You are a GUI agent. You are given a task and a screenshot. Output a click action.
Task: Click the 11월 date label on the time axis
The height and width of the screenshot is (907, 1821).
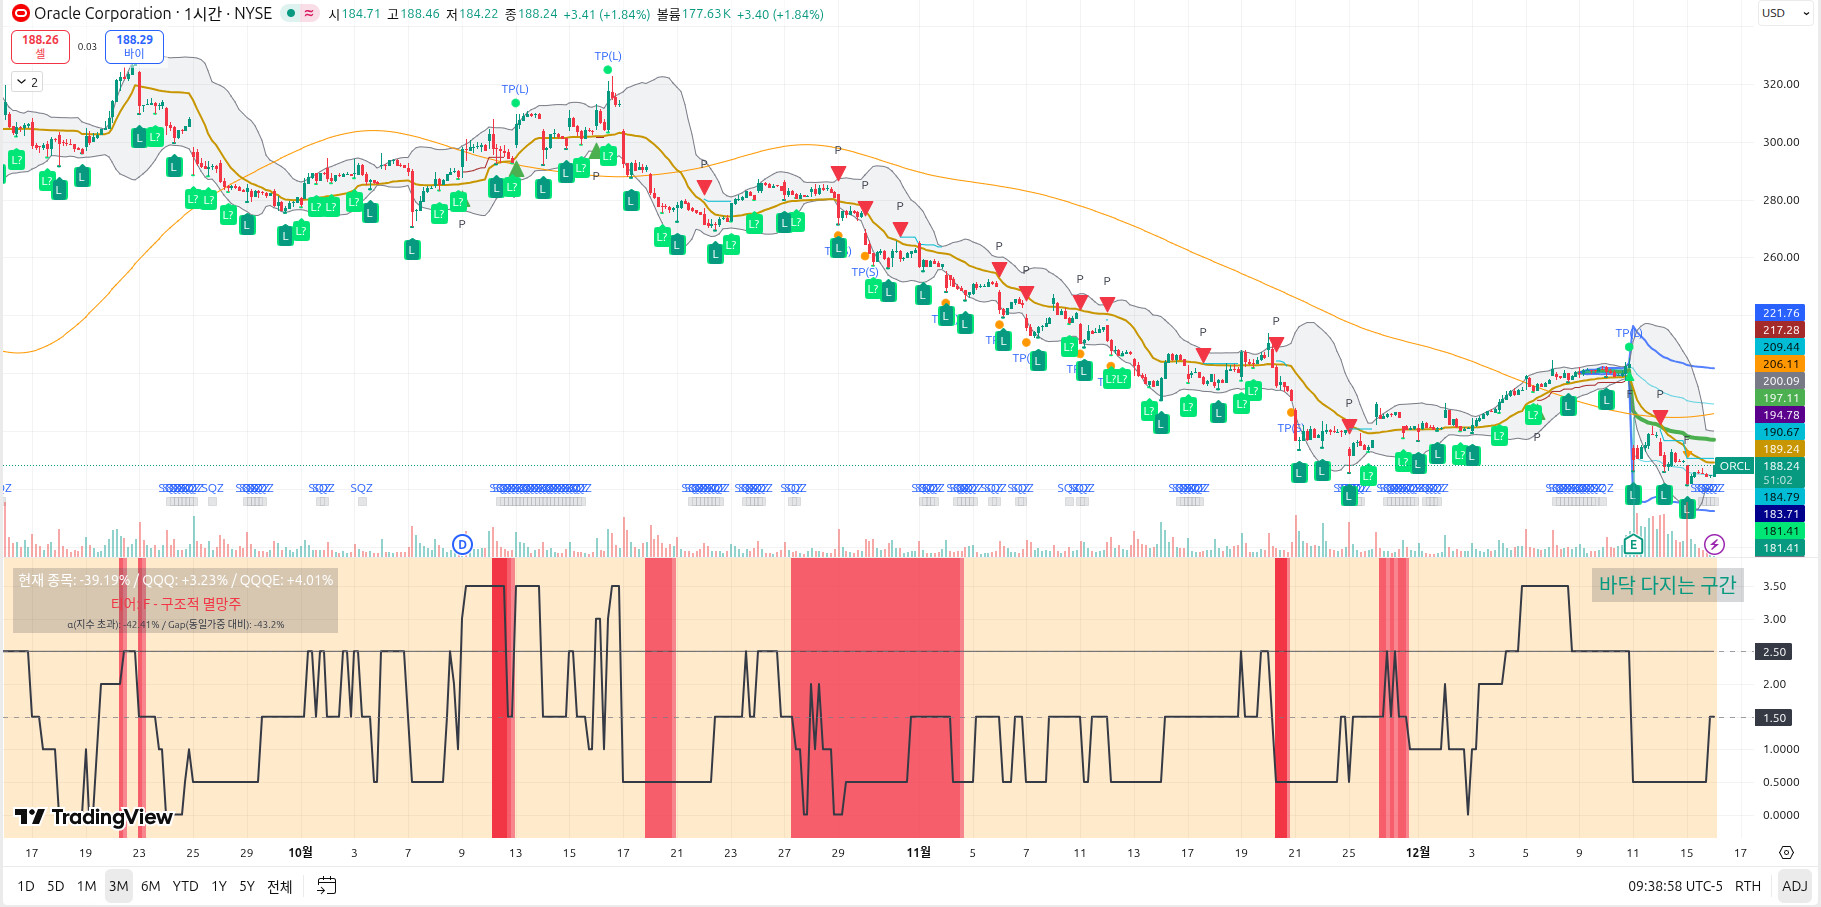918,852
